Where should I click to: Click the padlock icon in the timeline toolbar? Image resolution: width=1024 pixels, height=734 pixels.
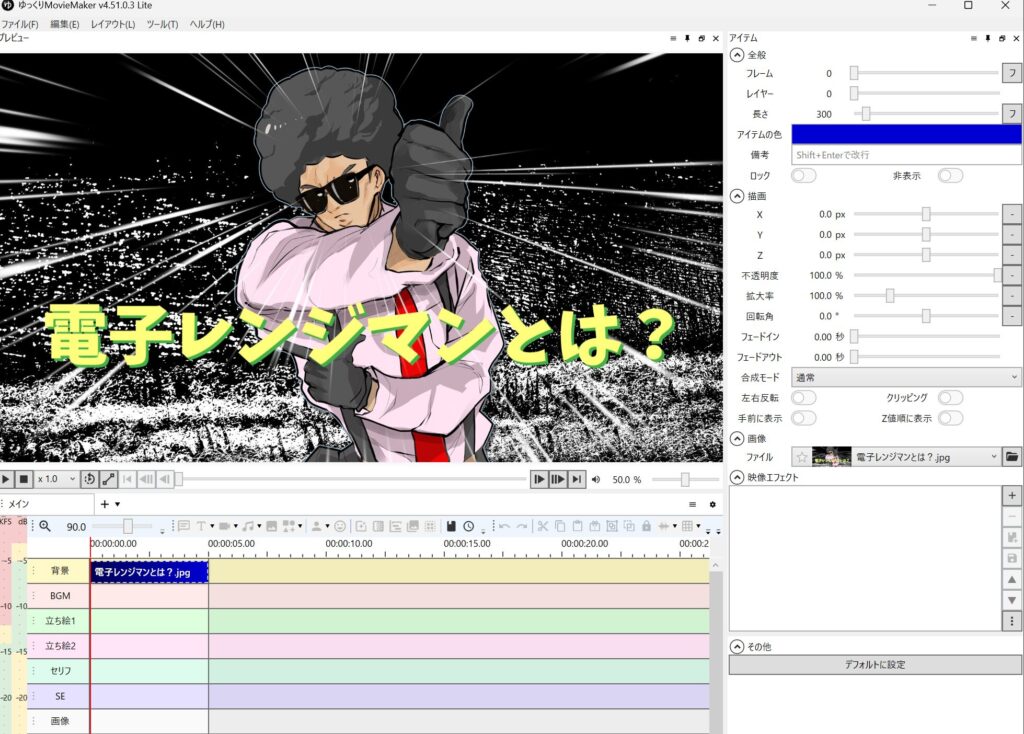pyautogui.click(x=646, y=525)
